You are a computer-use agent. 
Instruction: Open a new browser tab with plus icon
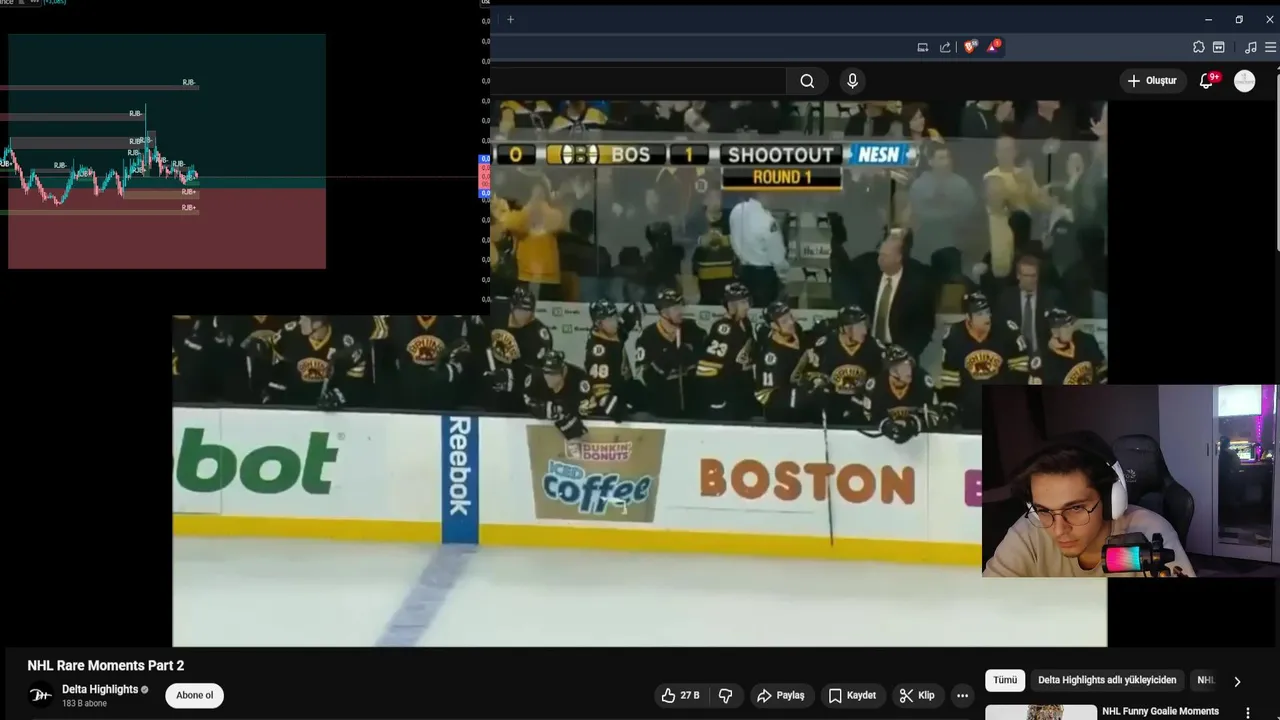[x=510, y=19]
